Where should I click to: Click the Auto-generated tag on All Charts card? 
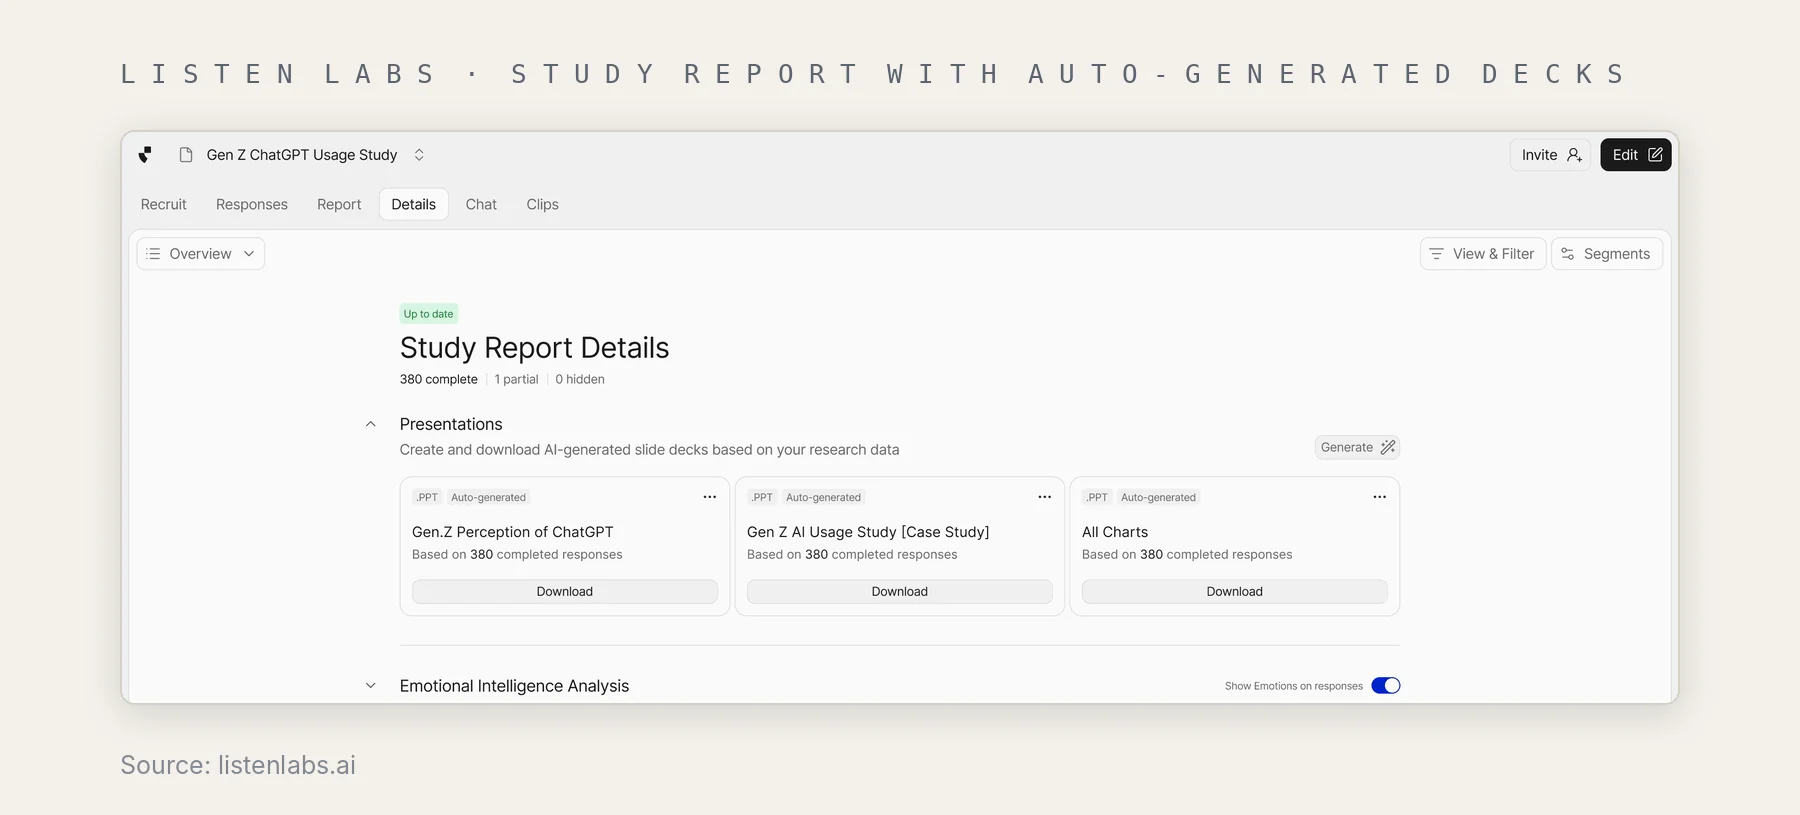coord(1158,497)
